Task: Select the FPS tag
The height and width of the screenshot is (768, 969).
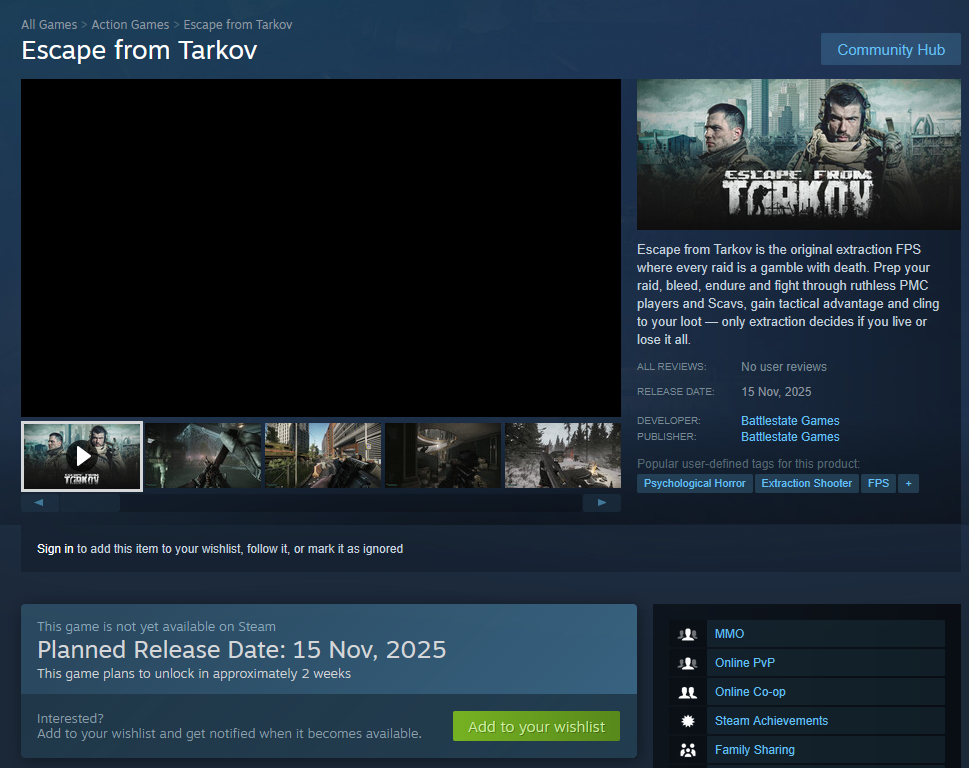Action: click(x=878, y=483)
